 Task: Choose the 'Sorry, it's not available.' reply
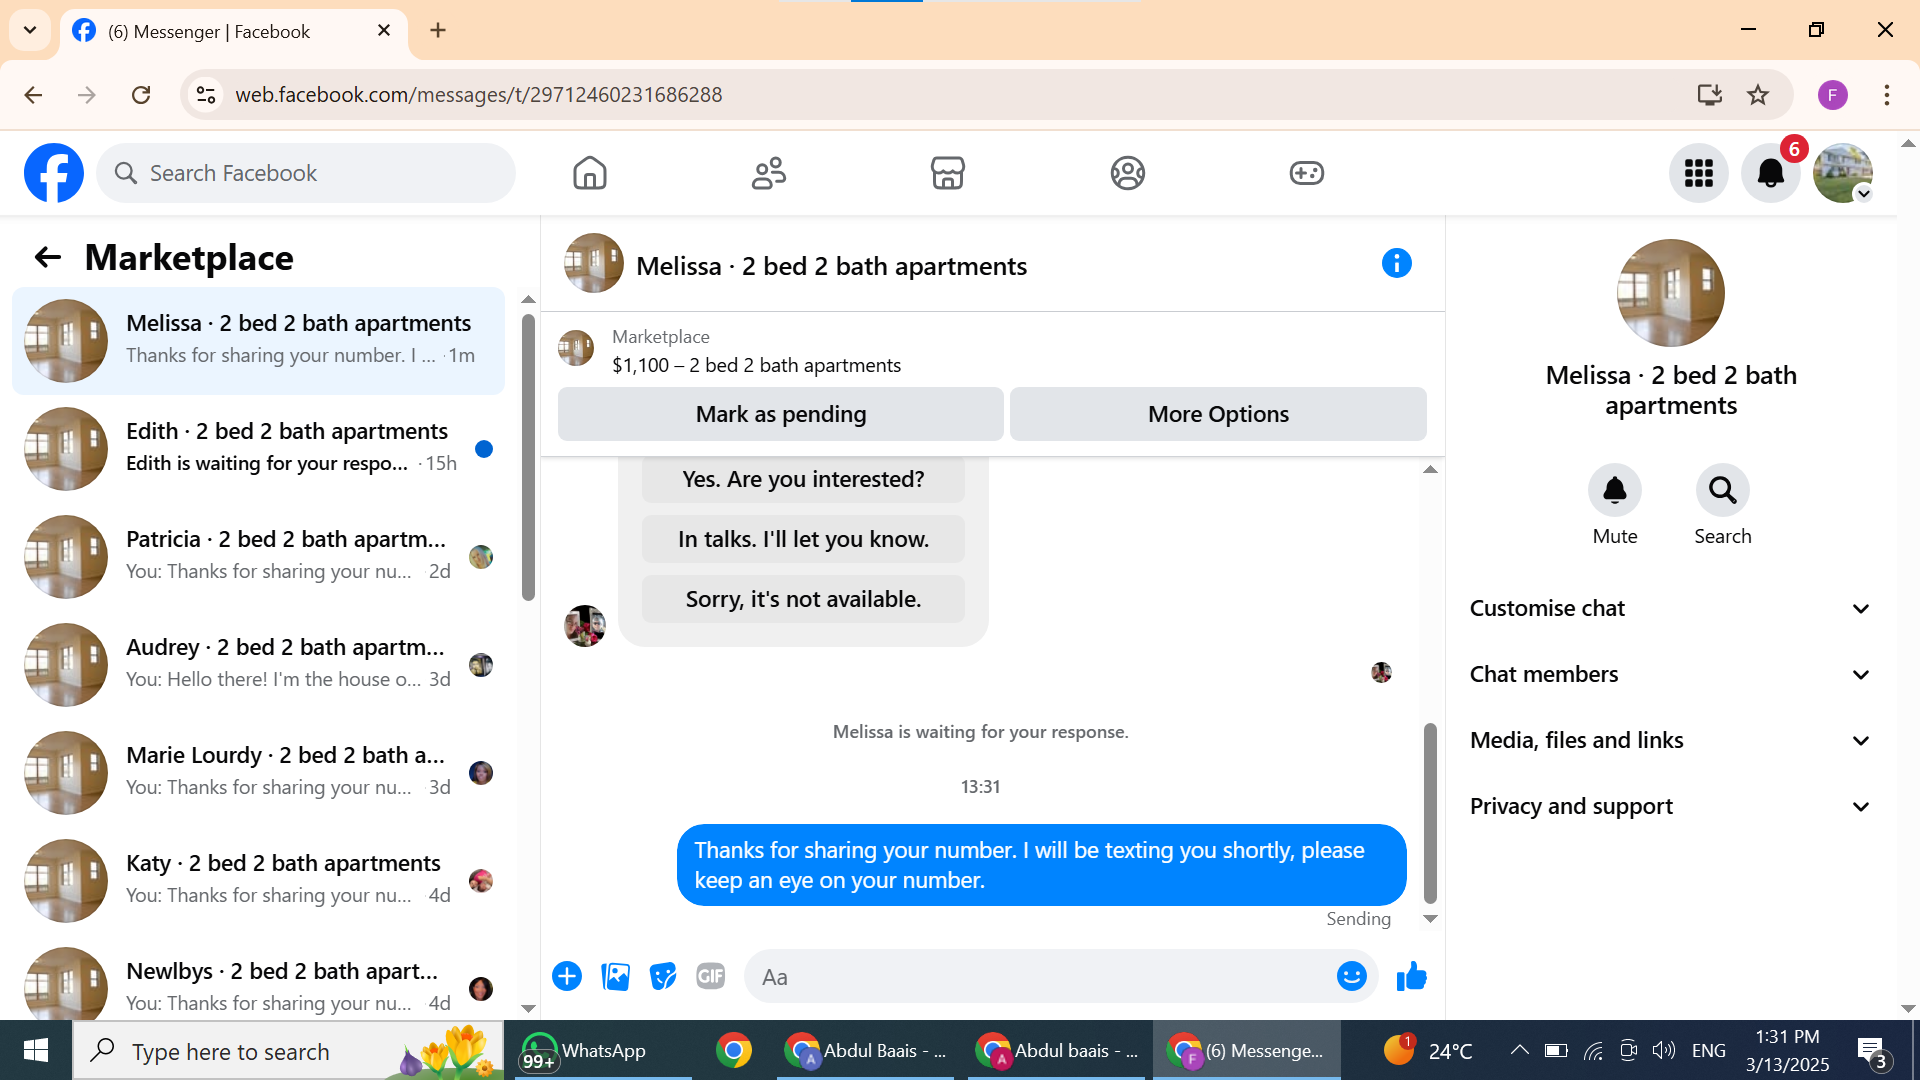tap(803, 600)
